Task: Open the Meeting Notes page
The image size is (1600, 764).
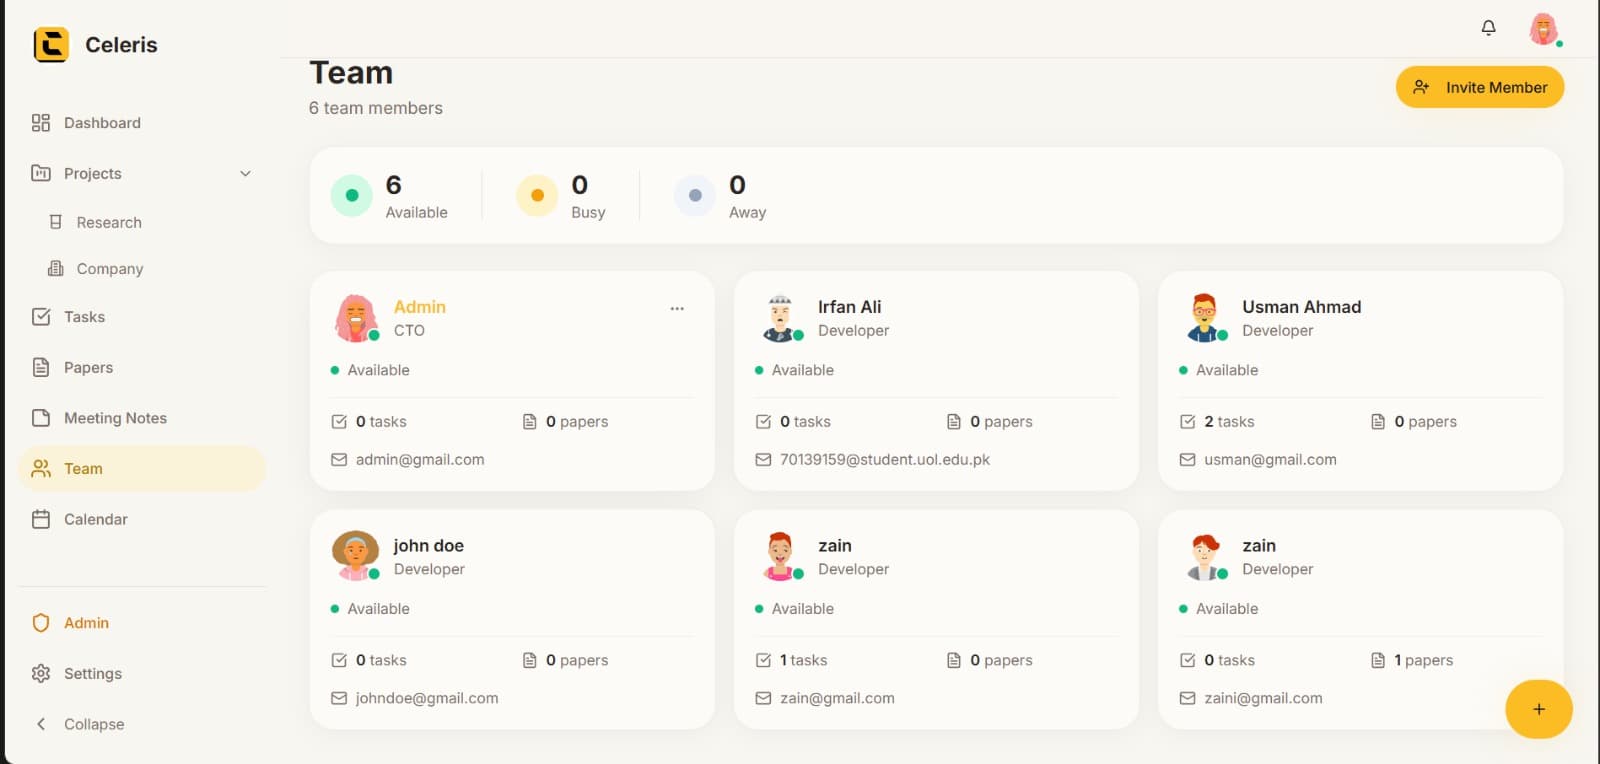Action: coord(114,418)
